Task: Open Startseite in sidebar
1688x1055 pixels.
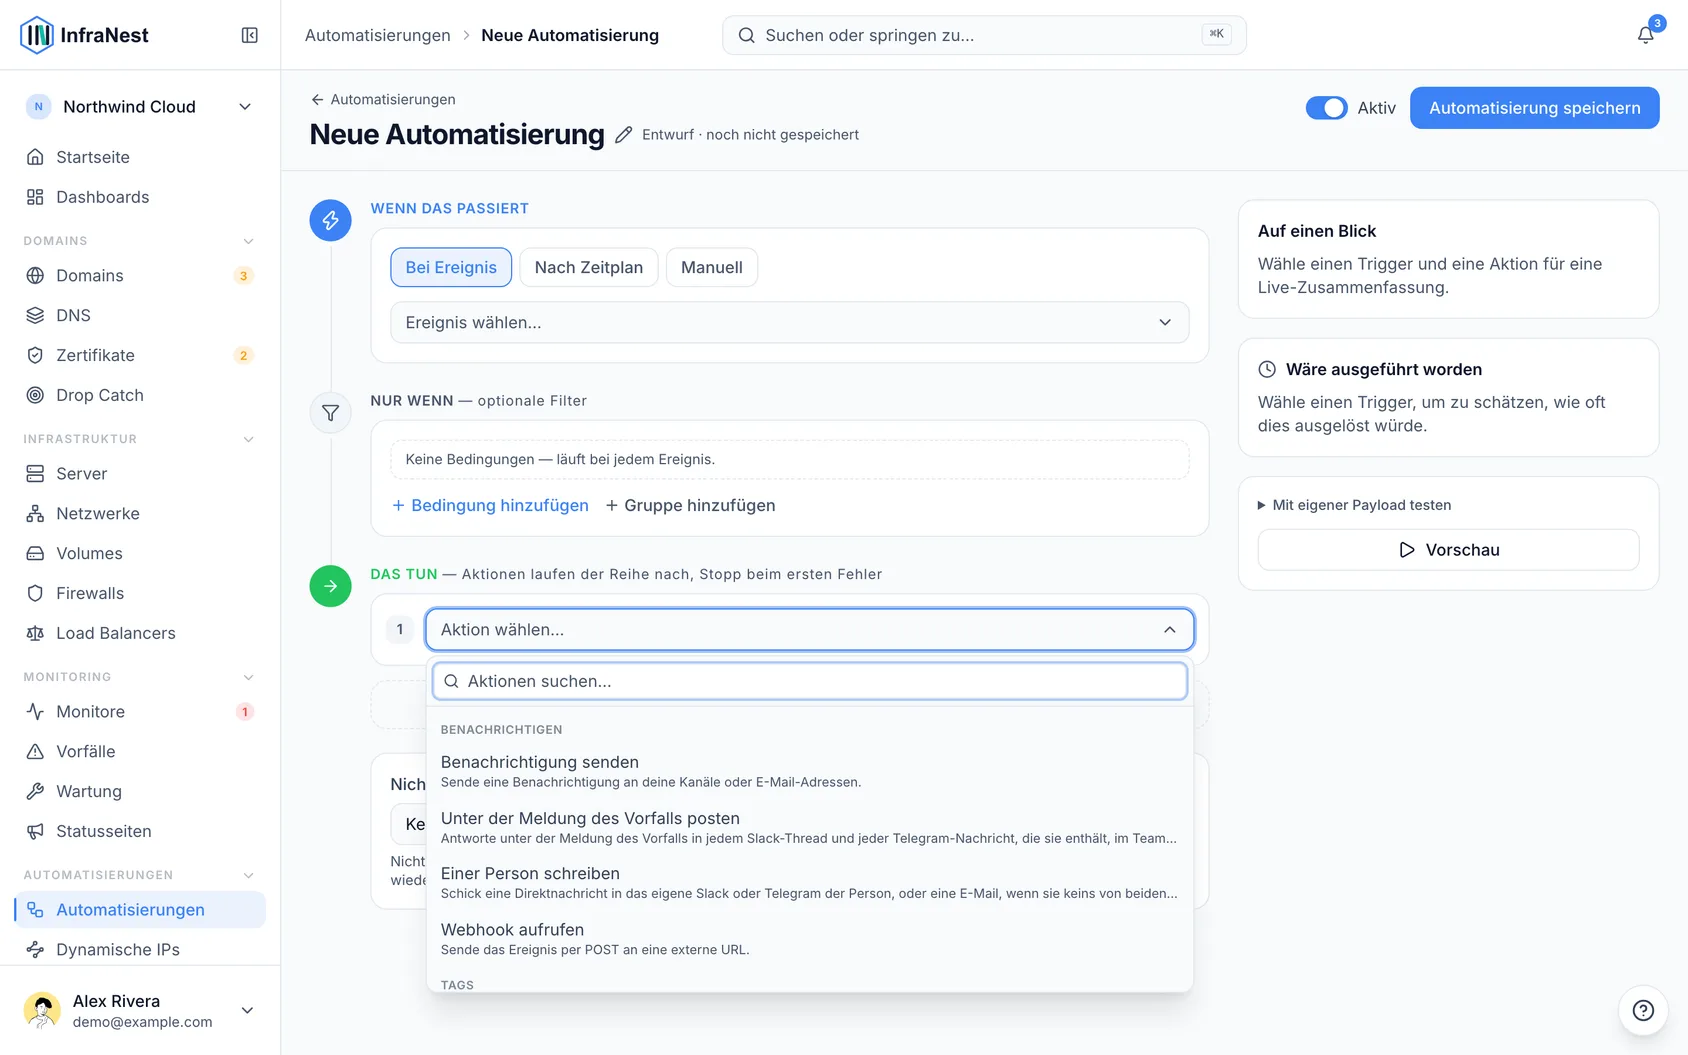Action: click(140, 157)
